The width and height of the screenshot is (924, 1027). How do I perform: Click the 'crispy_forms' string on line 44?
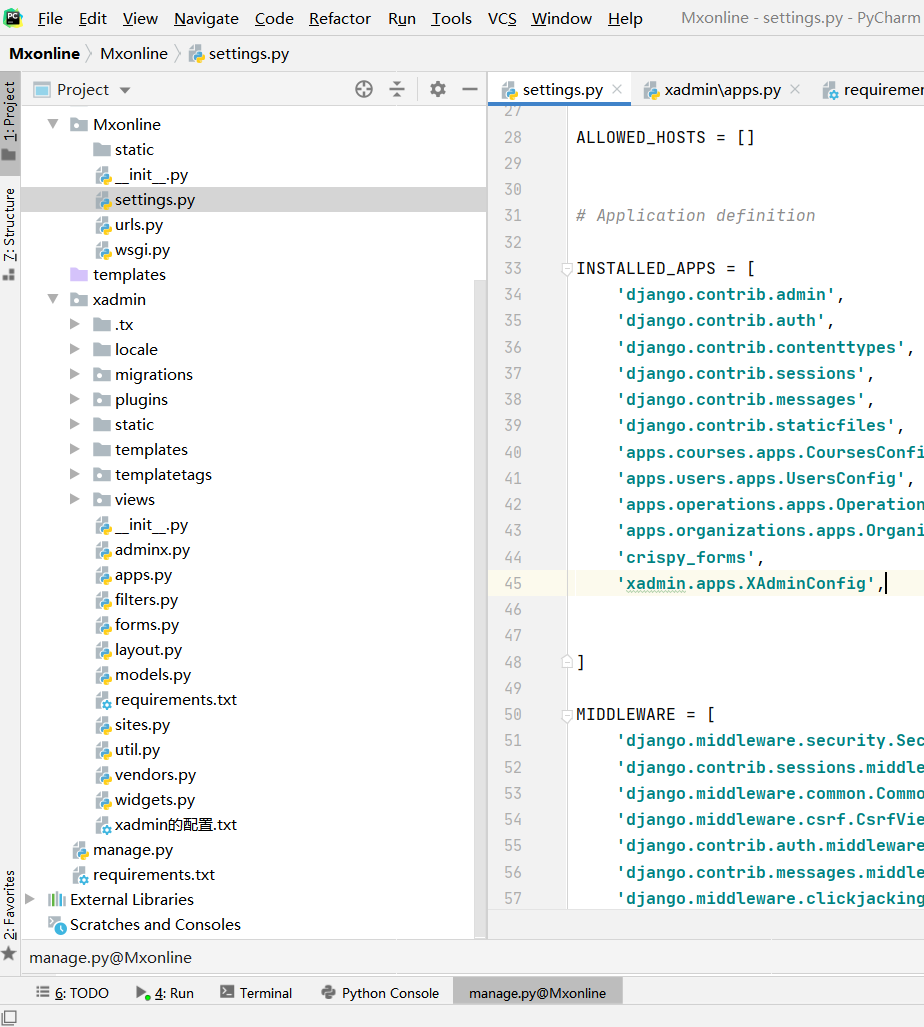coord(687,557)
